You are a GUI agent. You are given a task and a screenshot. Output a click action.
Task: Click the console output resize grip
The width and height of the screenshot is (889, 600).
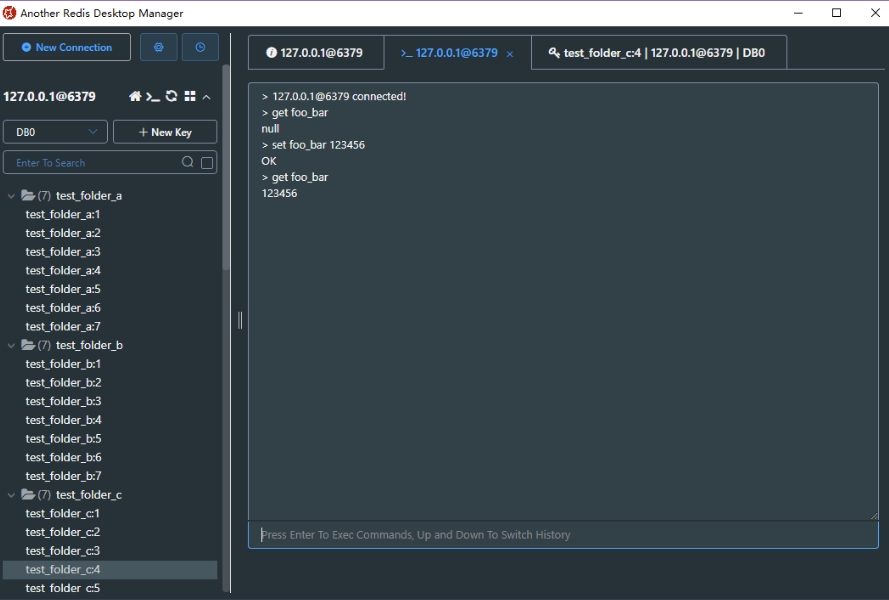pyautogui.click(x=874, y=516)
